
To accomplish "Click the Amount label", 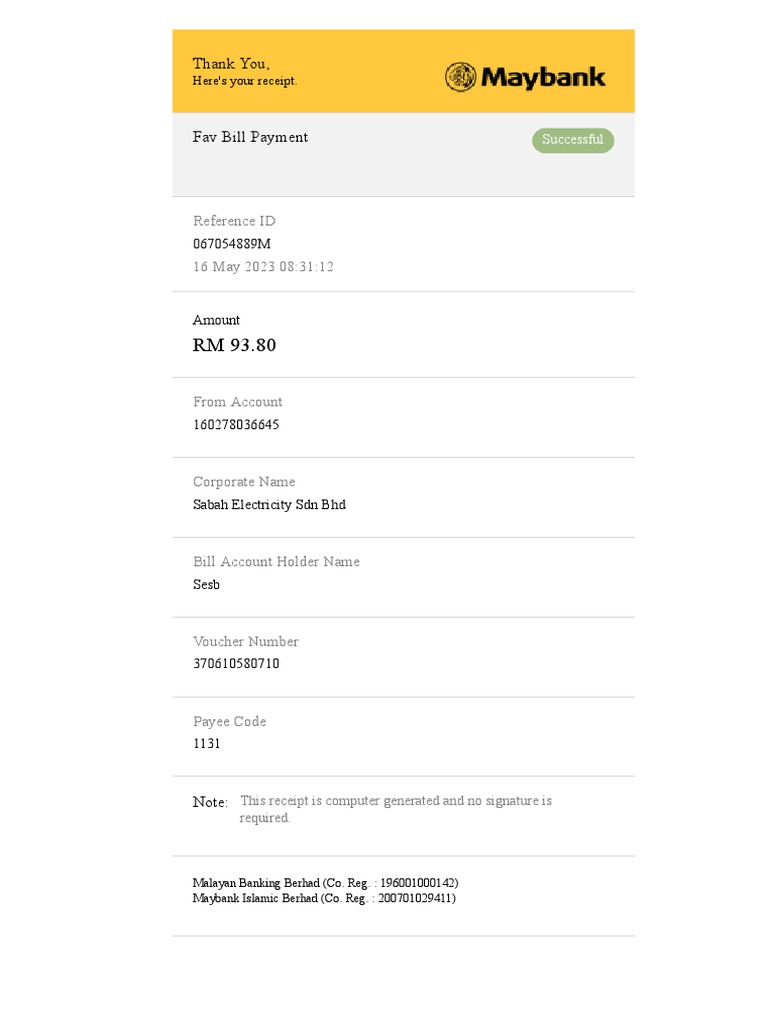I will [x=216, y=320].
